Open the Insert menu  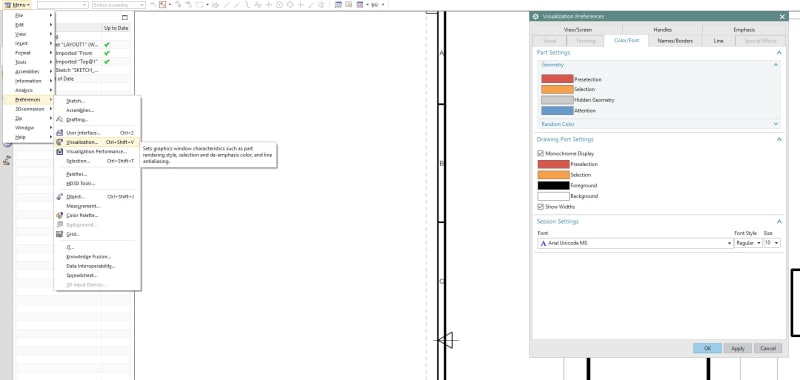pos(29,43)
